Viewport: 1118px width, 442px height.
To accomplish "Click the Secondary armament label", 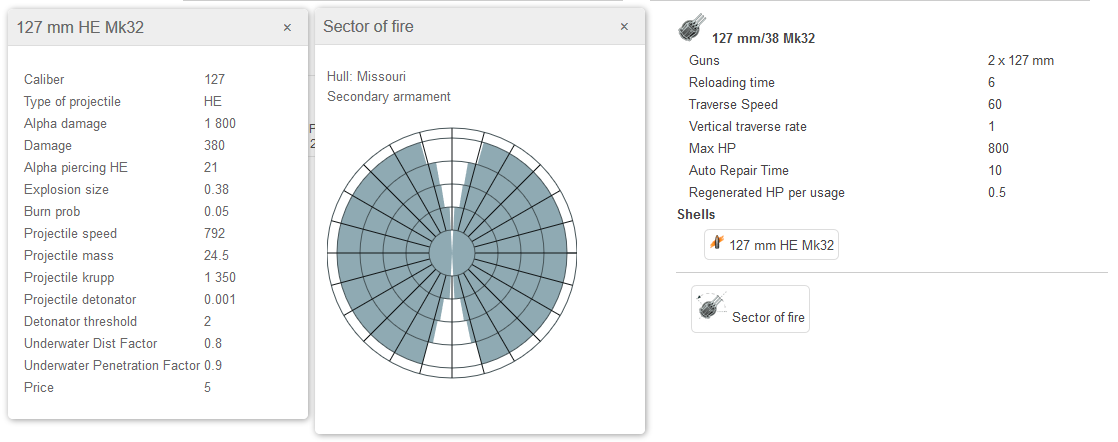I will 389,97.
